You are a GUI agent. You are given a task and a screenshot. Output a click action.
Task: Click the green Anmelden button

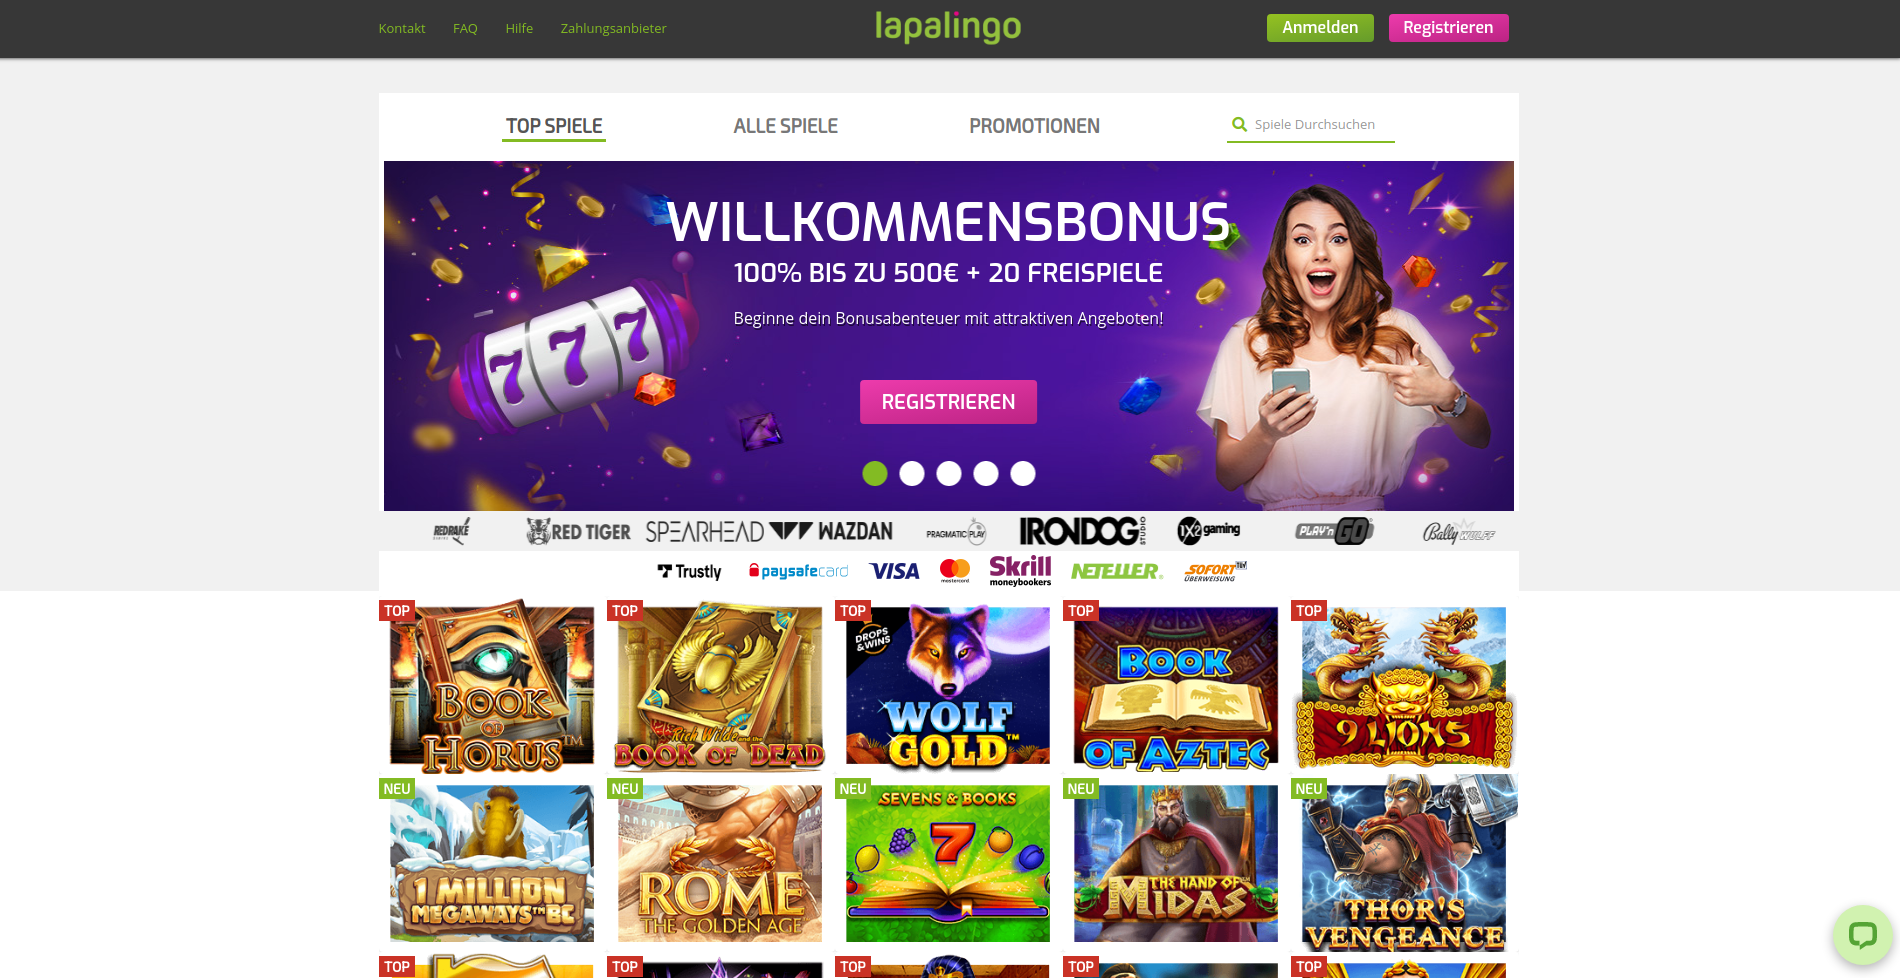coord(1320,28)
